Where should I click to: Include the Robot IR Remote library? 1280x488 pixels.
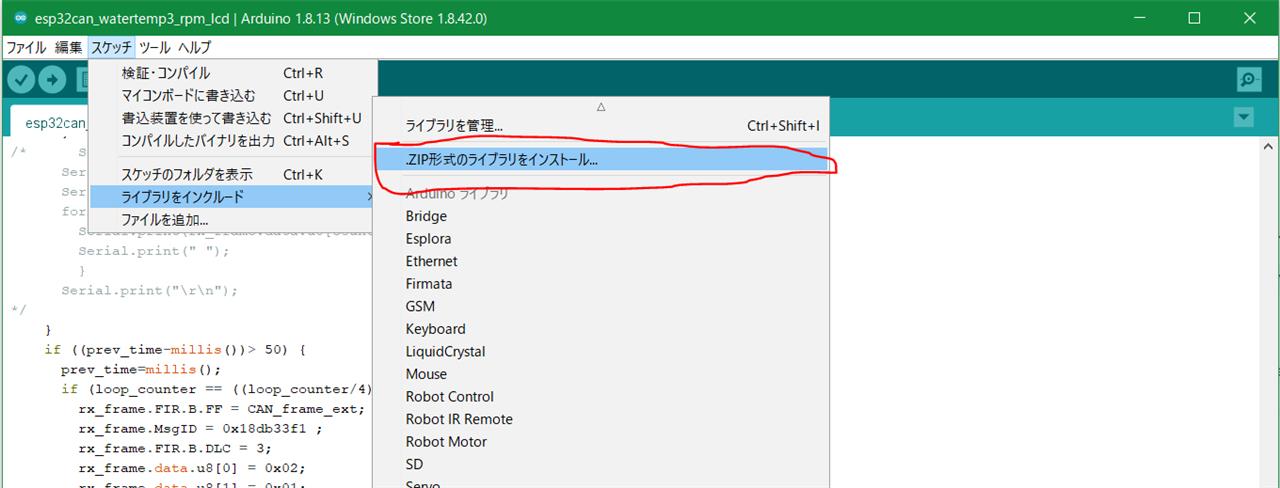(x=601, y=419)
